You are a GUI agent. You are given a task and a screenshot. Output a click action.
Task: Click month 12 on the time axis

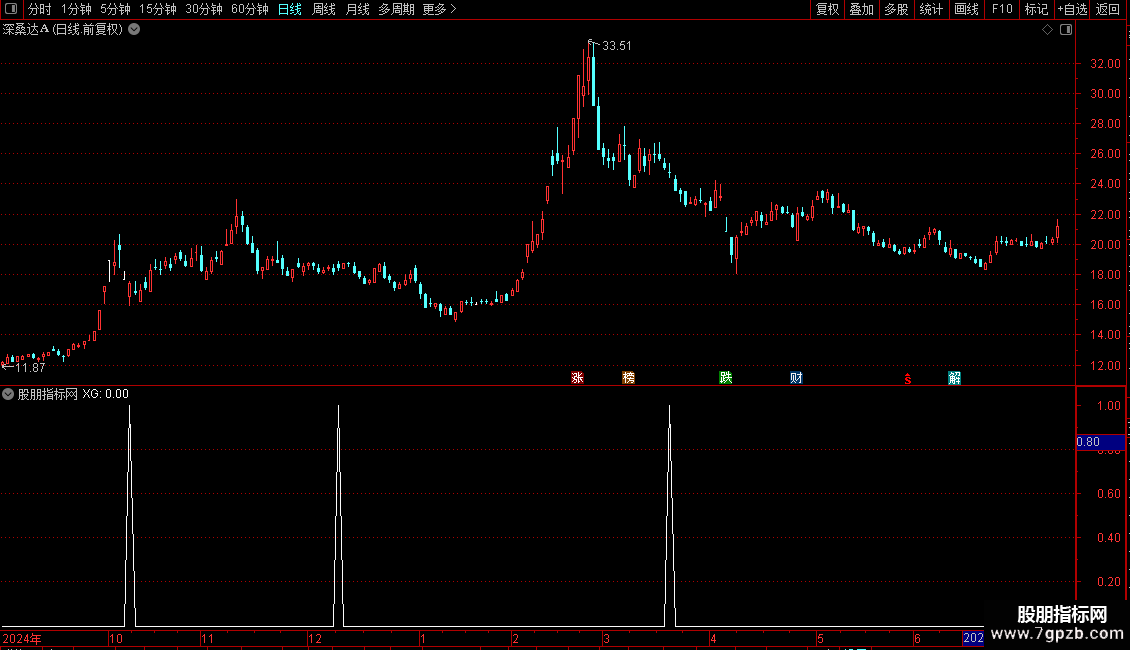coord(315,638)
